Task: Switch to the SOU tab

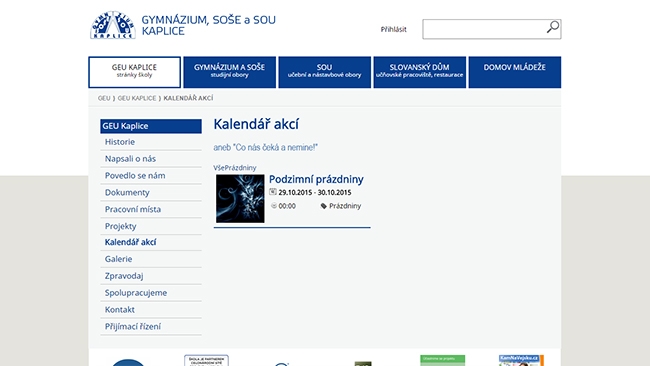Action: (325, 72)
